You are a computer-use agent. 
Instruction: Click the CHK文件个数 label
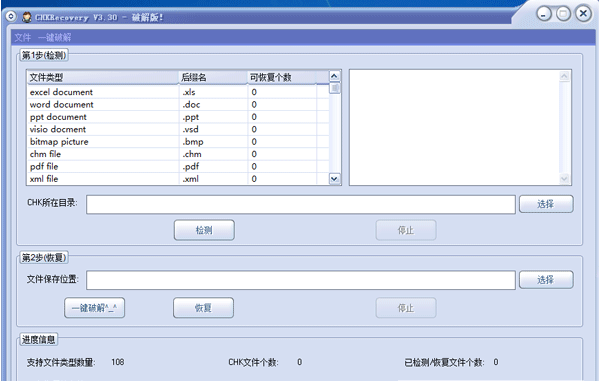coord(253,362)
